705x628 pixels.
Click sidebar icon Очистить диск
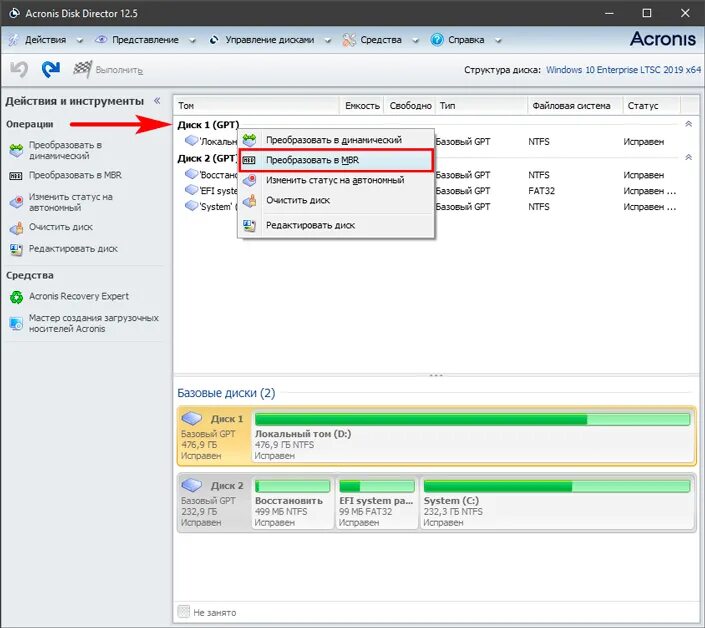[17, 228]
